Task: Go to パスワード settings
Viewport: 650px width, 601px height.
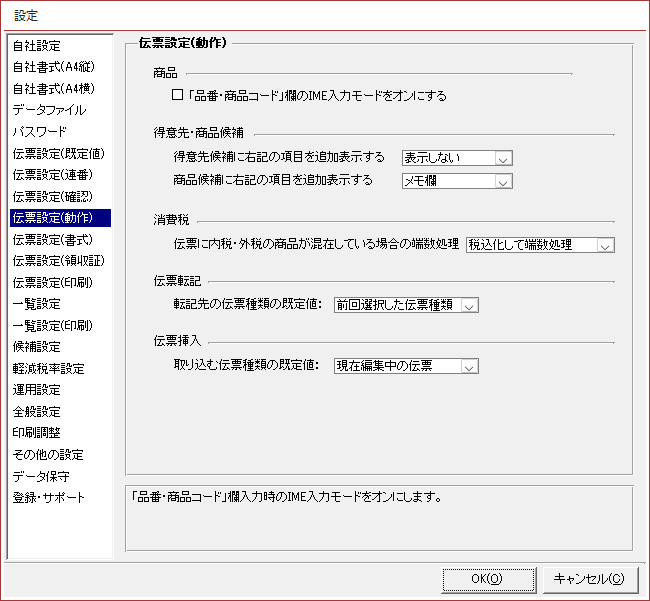Action: pyautogui.click(x=40, y=132)
